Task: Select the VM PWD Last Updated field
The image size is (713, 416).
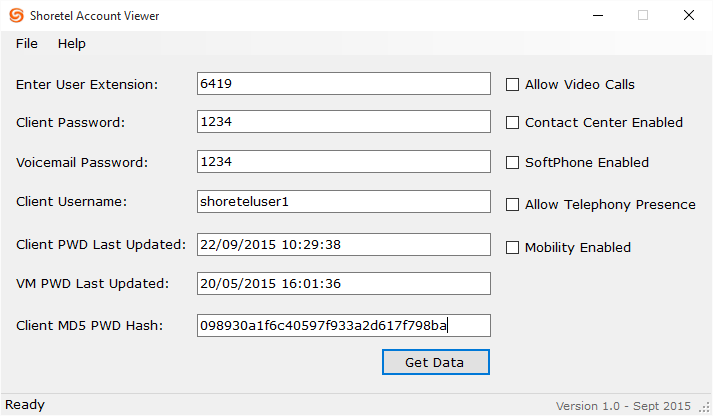Action: click(x=344, y=284)
